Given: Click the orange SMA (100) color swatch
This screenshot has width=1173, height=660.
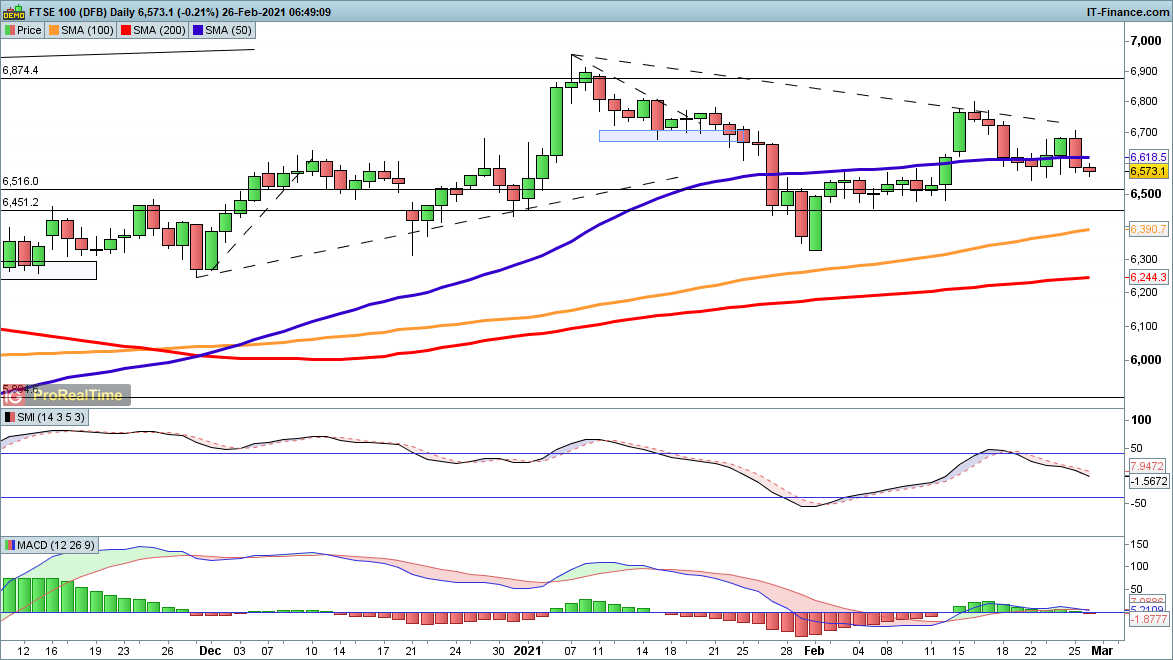Looking at the screenshot, I should point(54,30).
